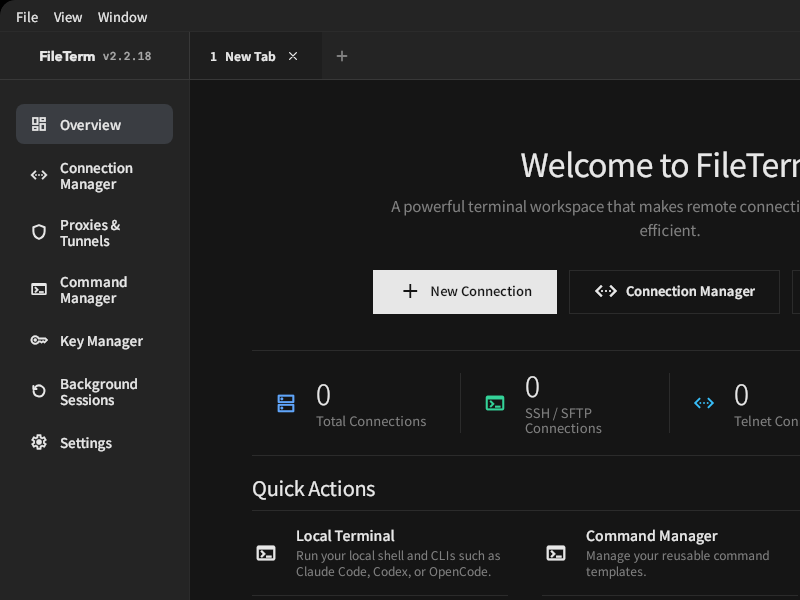Click the Overview grid icon in sidebar
Viewport: 800px width, 600px height.
(x=39, y=124)
